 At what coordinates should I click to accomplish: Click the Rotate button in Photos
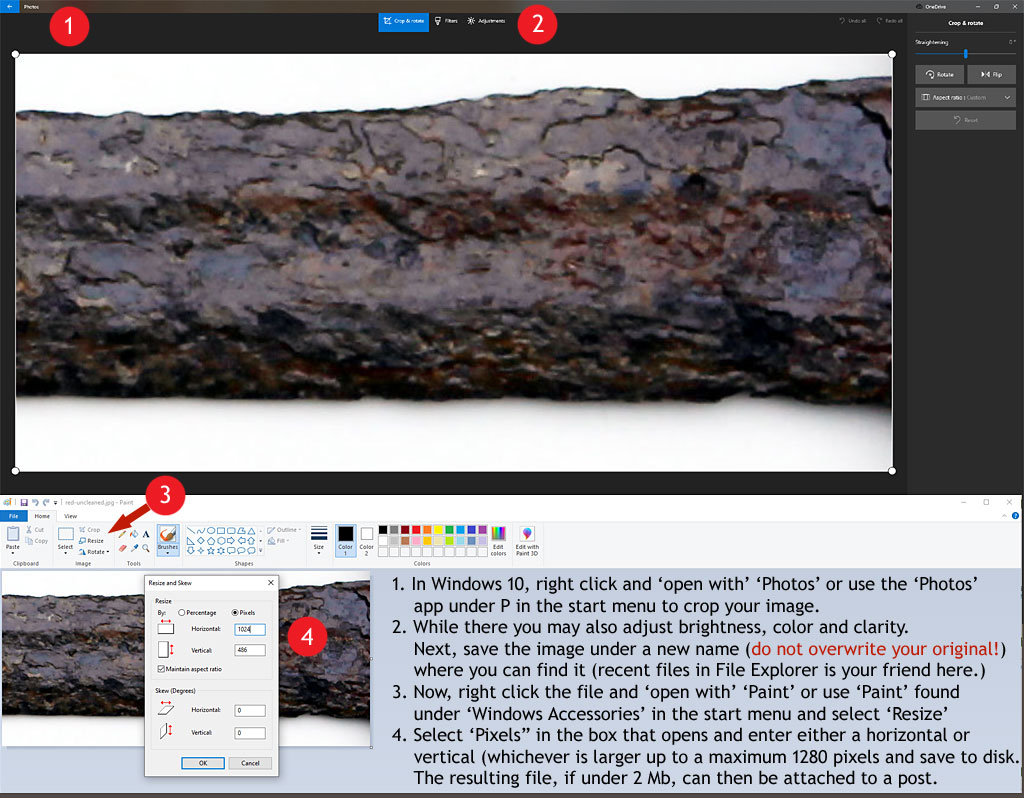940,74
